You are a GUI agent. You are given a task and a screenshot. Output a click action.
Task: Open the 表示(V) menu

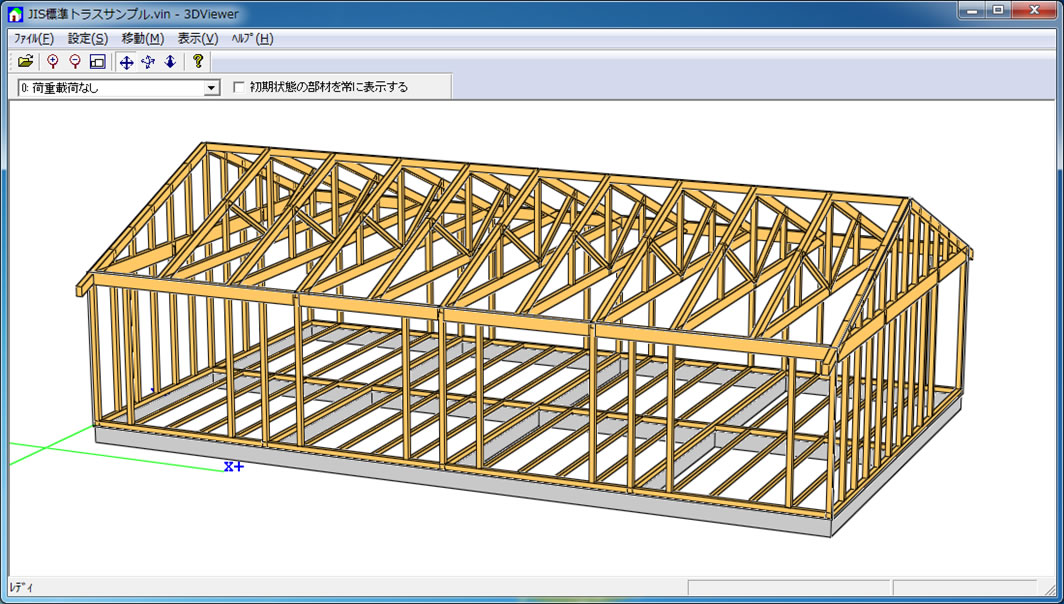tap(197, 38)
